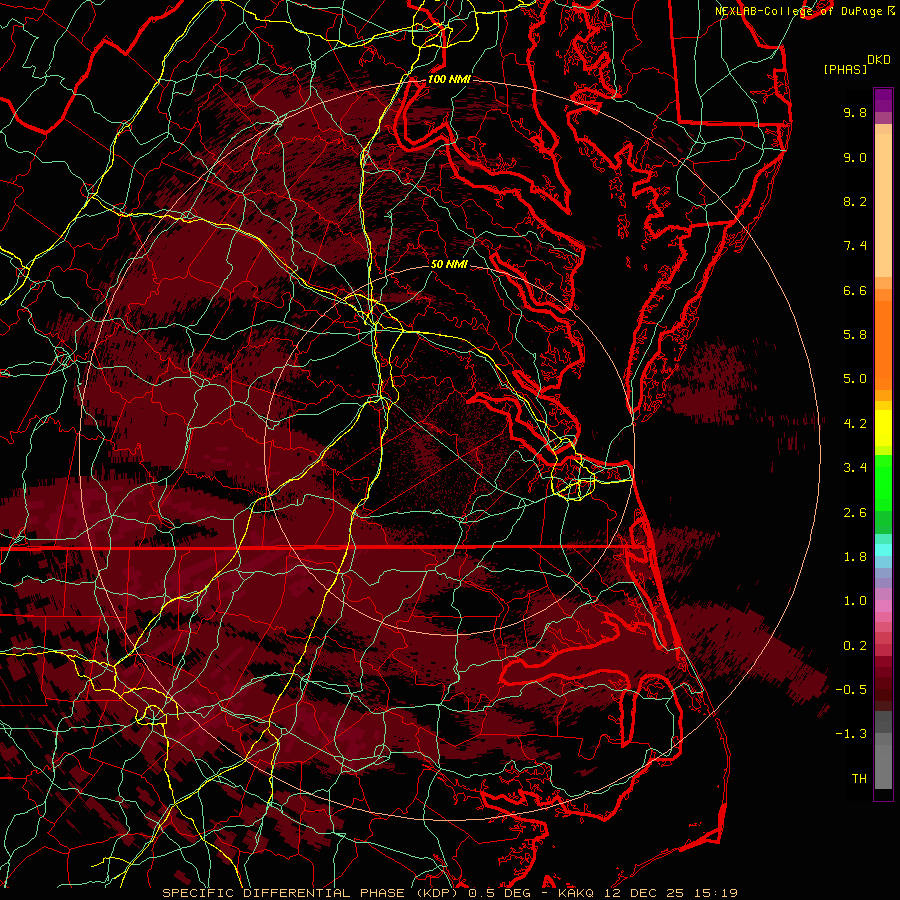The width and height of the screenshot is (900, 900).
Task: Click the 100 NMI range ring label
Action: click(x=449, y=79)
